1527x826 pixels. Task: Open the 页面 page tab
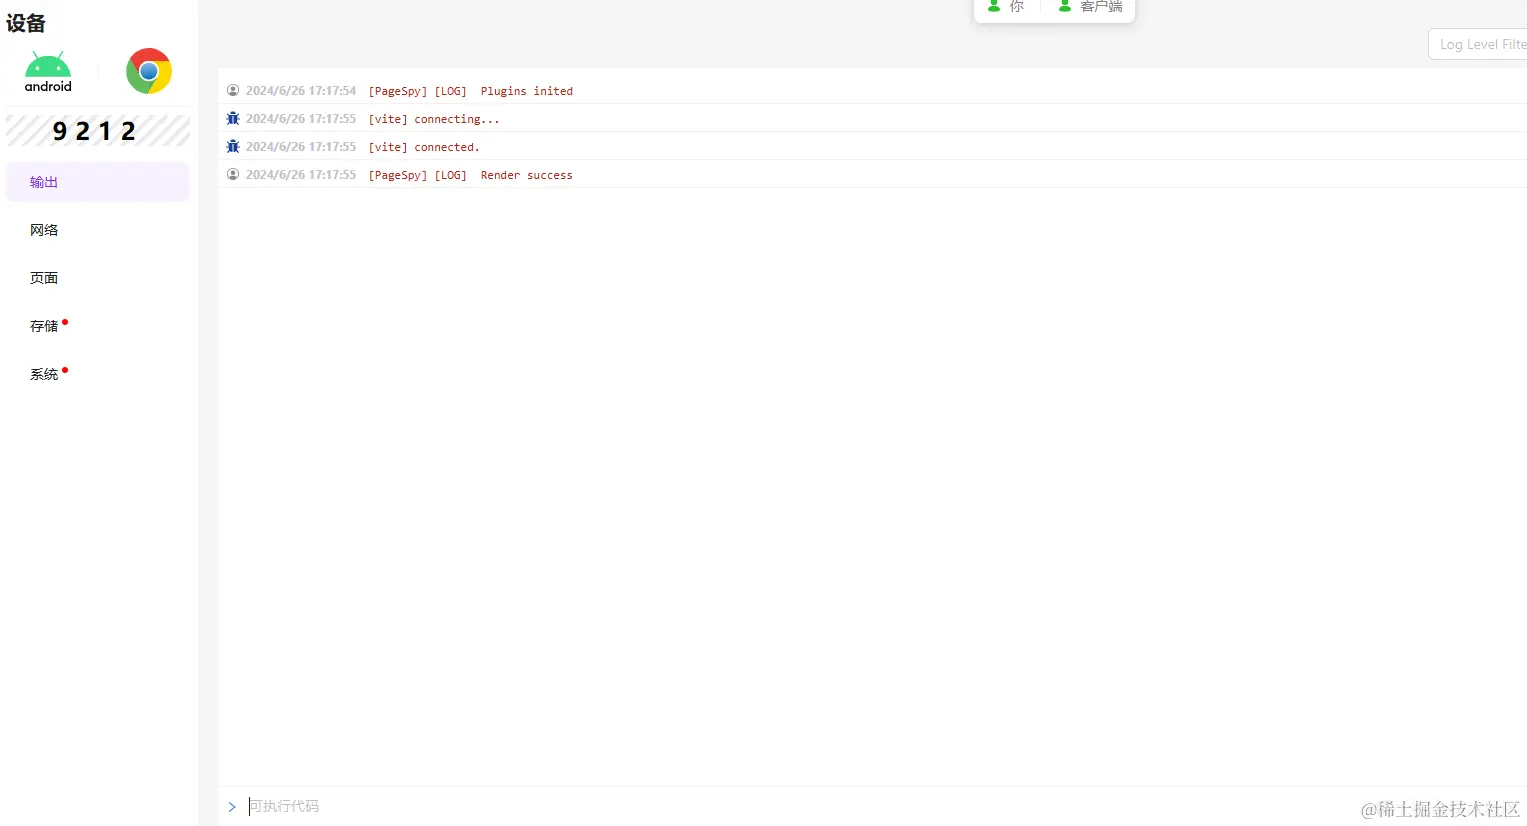pos(98,278)
